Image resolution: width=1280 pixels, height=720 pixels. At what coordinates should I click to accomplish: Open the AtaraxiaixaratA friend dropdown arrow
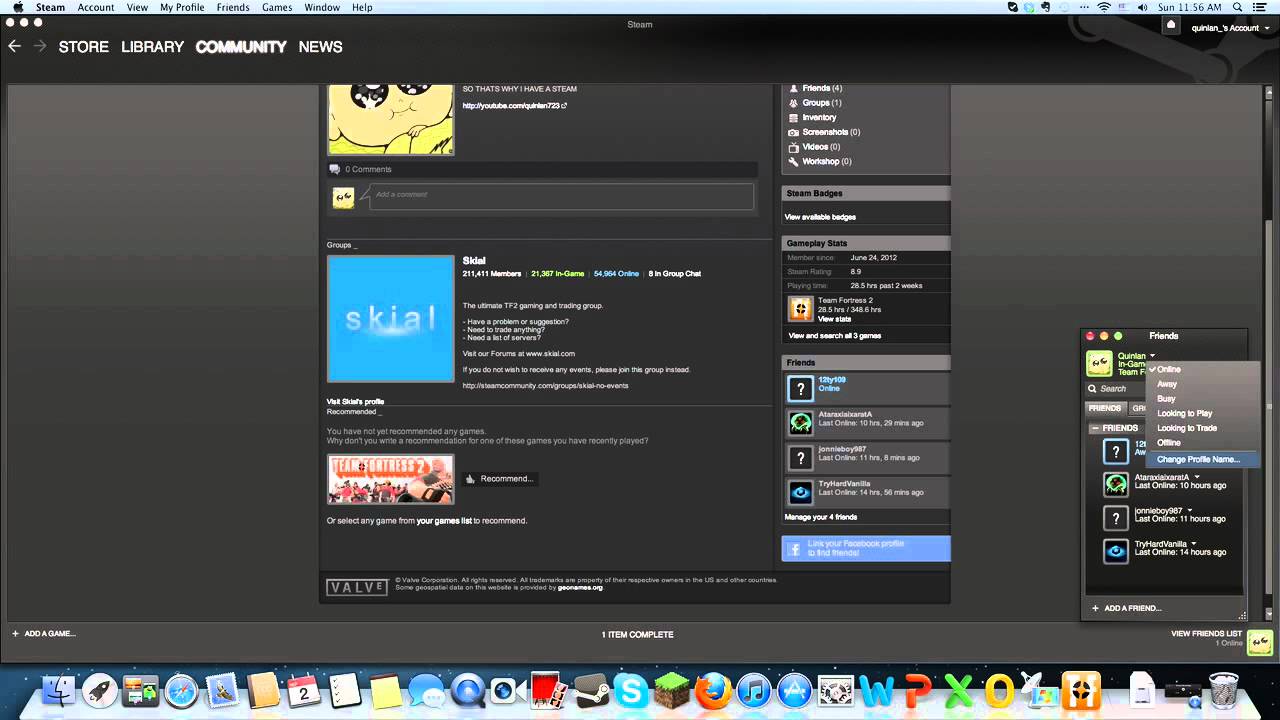(1197, 477)
